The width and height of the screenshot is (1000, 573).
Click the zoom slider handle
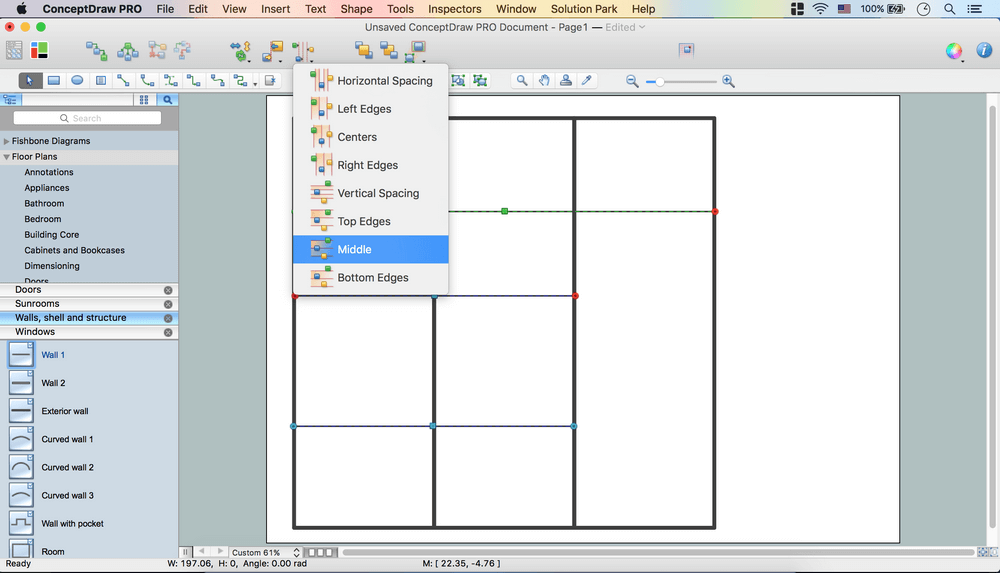click(x=660, y=82)
